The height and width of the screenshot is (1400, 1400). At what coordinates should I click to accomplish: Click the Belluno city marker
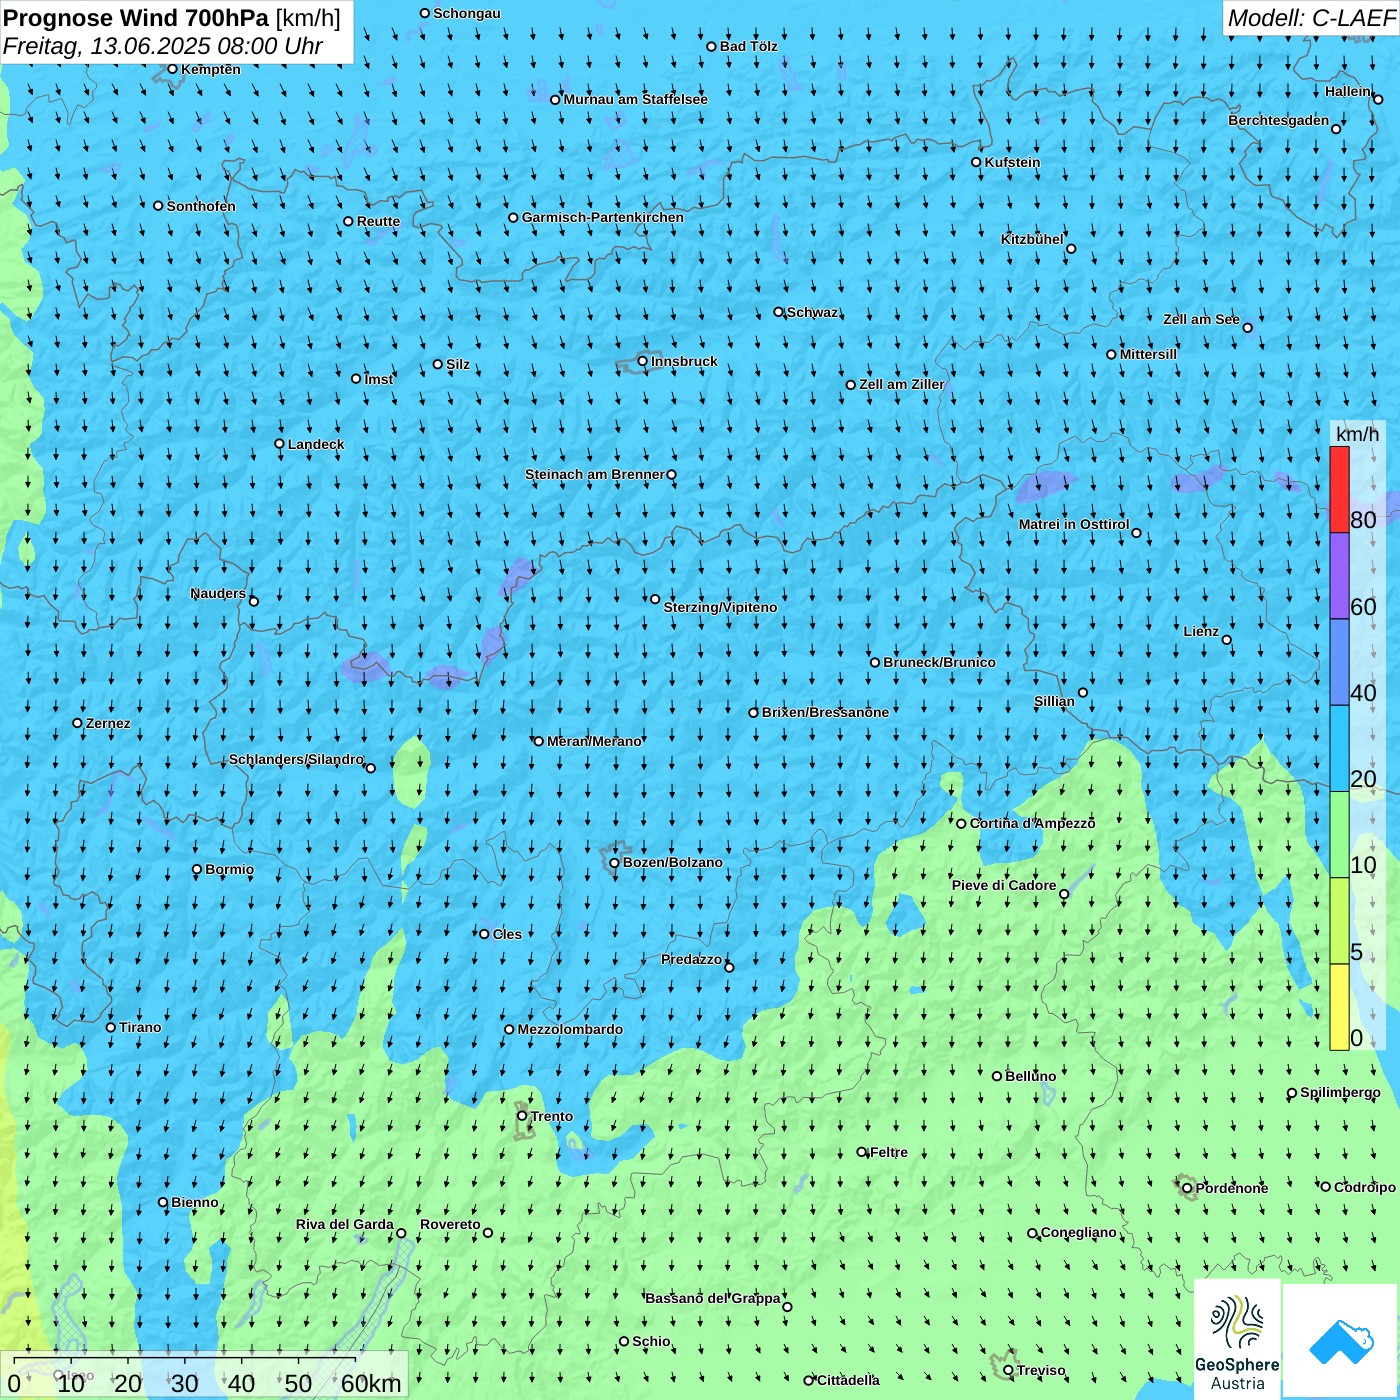click(997, 1076)
